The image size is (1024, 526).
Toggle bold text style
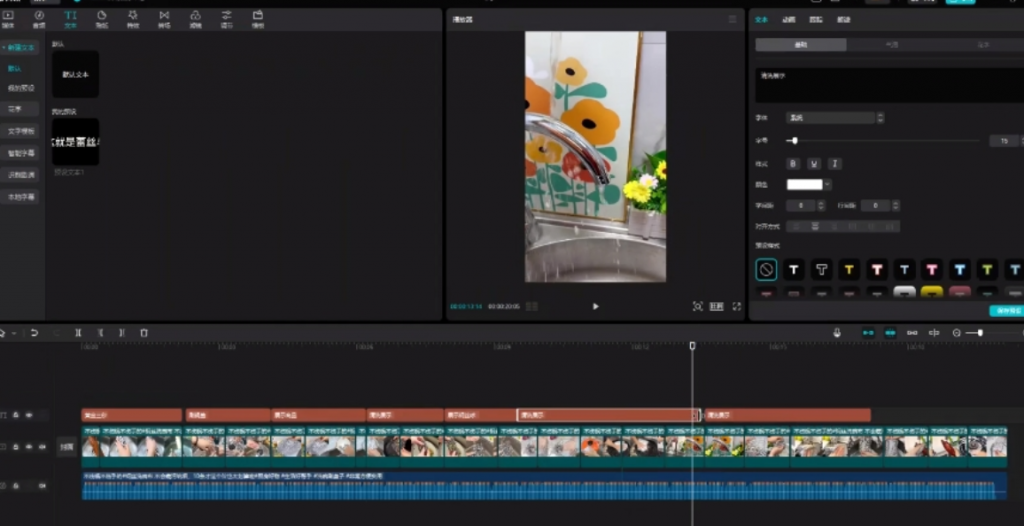pyautogui.click(x=793, y=163)
